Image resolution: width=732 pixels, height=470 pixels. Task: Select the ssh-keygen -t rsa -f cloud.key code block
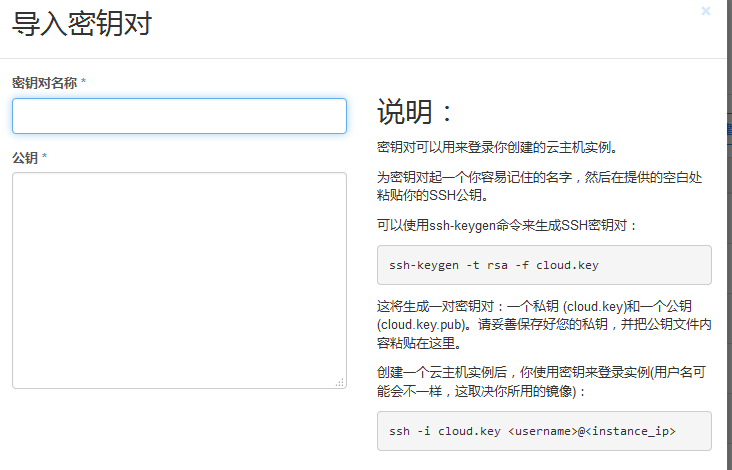click(544, 265)
